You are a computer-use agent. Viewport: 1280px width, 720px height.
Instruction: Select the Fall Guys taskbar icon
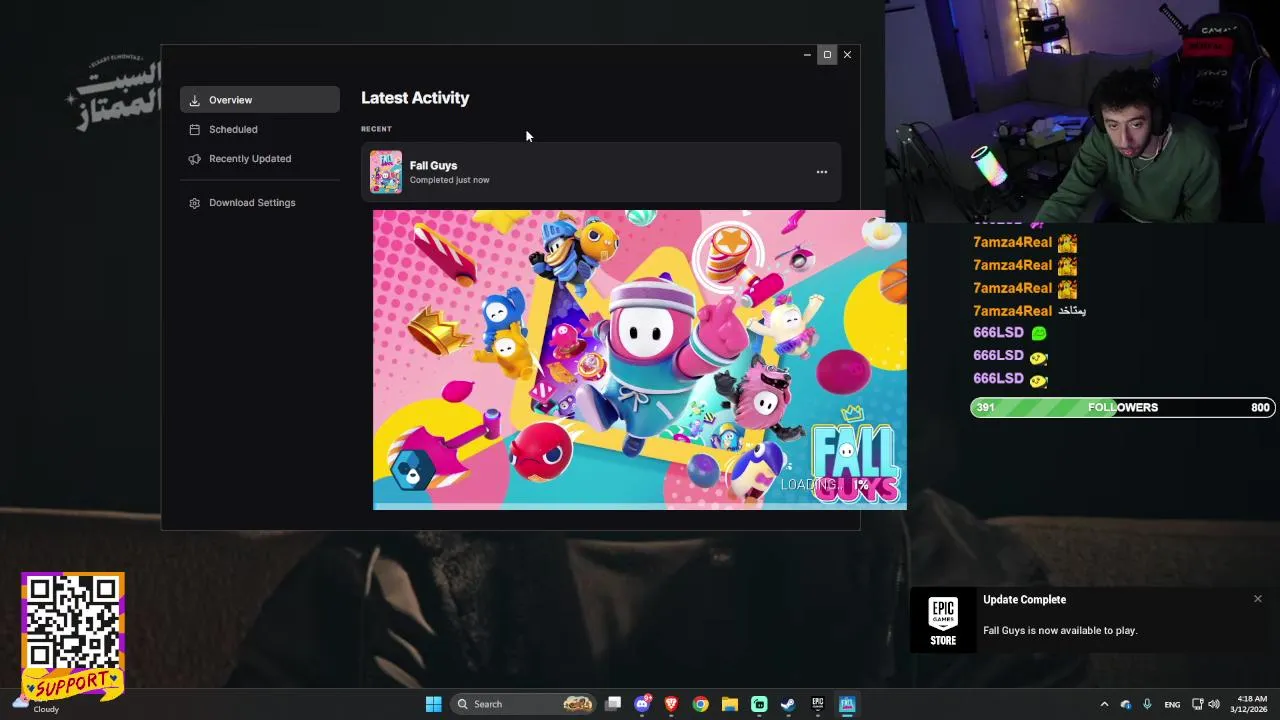(x=847, y=704)
